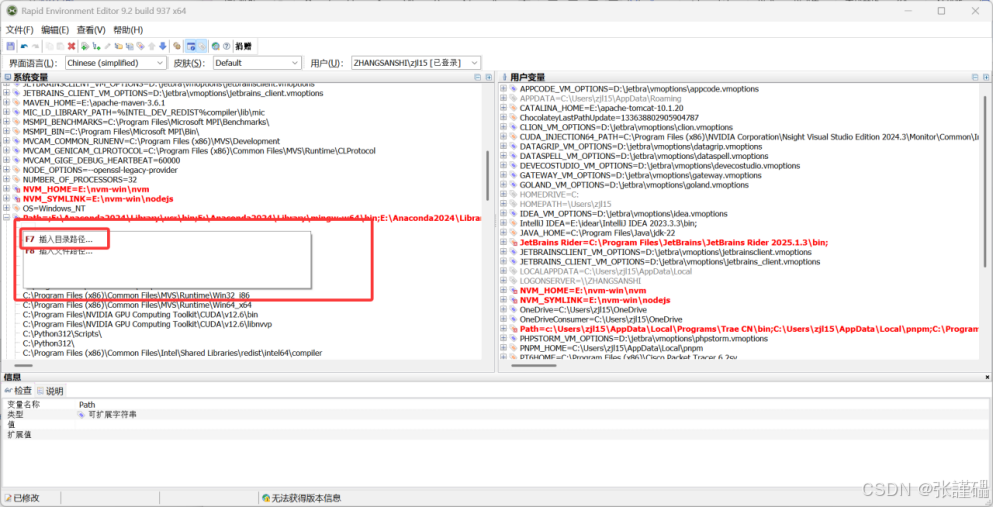Open the 皮肤 Default dropdown
993x507 pixels.
[256, 63]
